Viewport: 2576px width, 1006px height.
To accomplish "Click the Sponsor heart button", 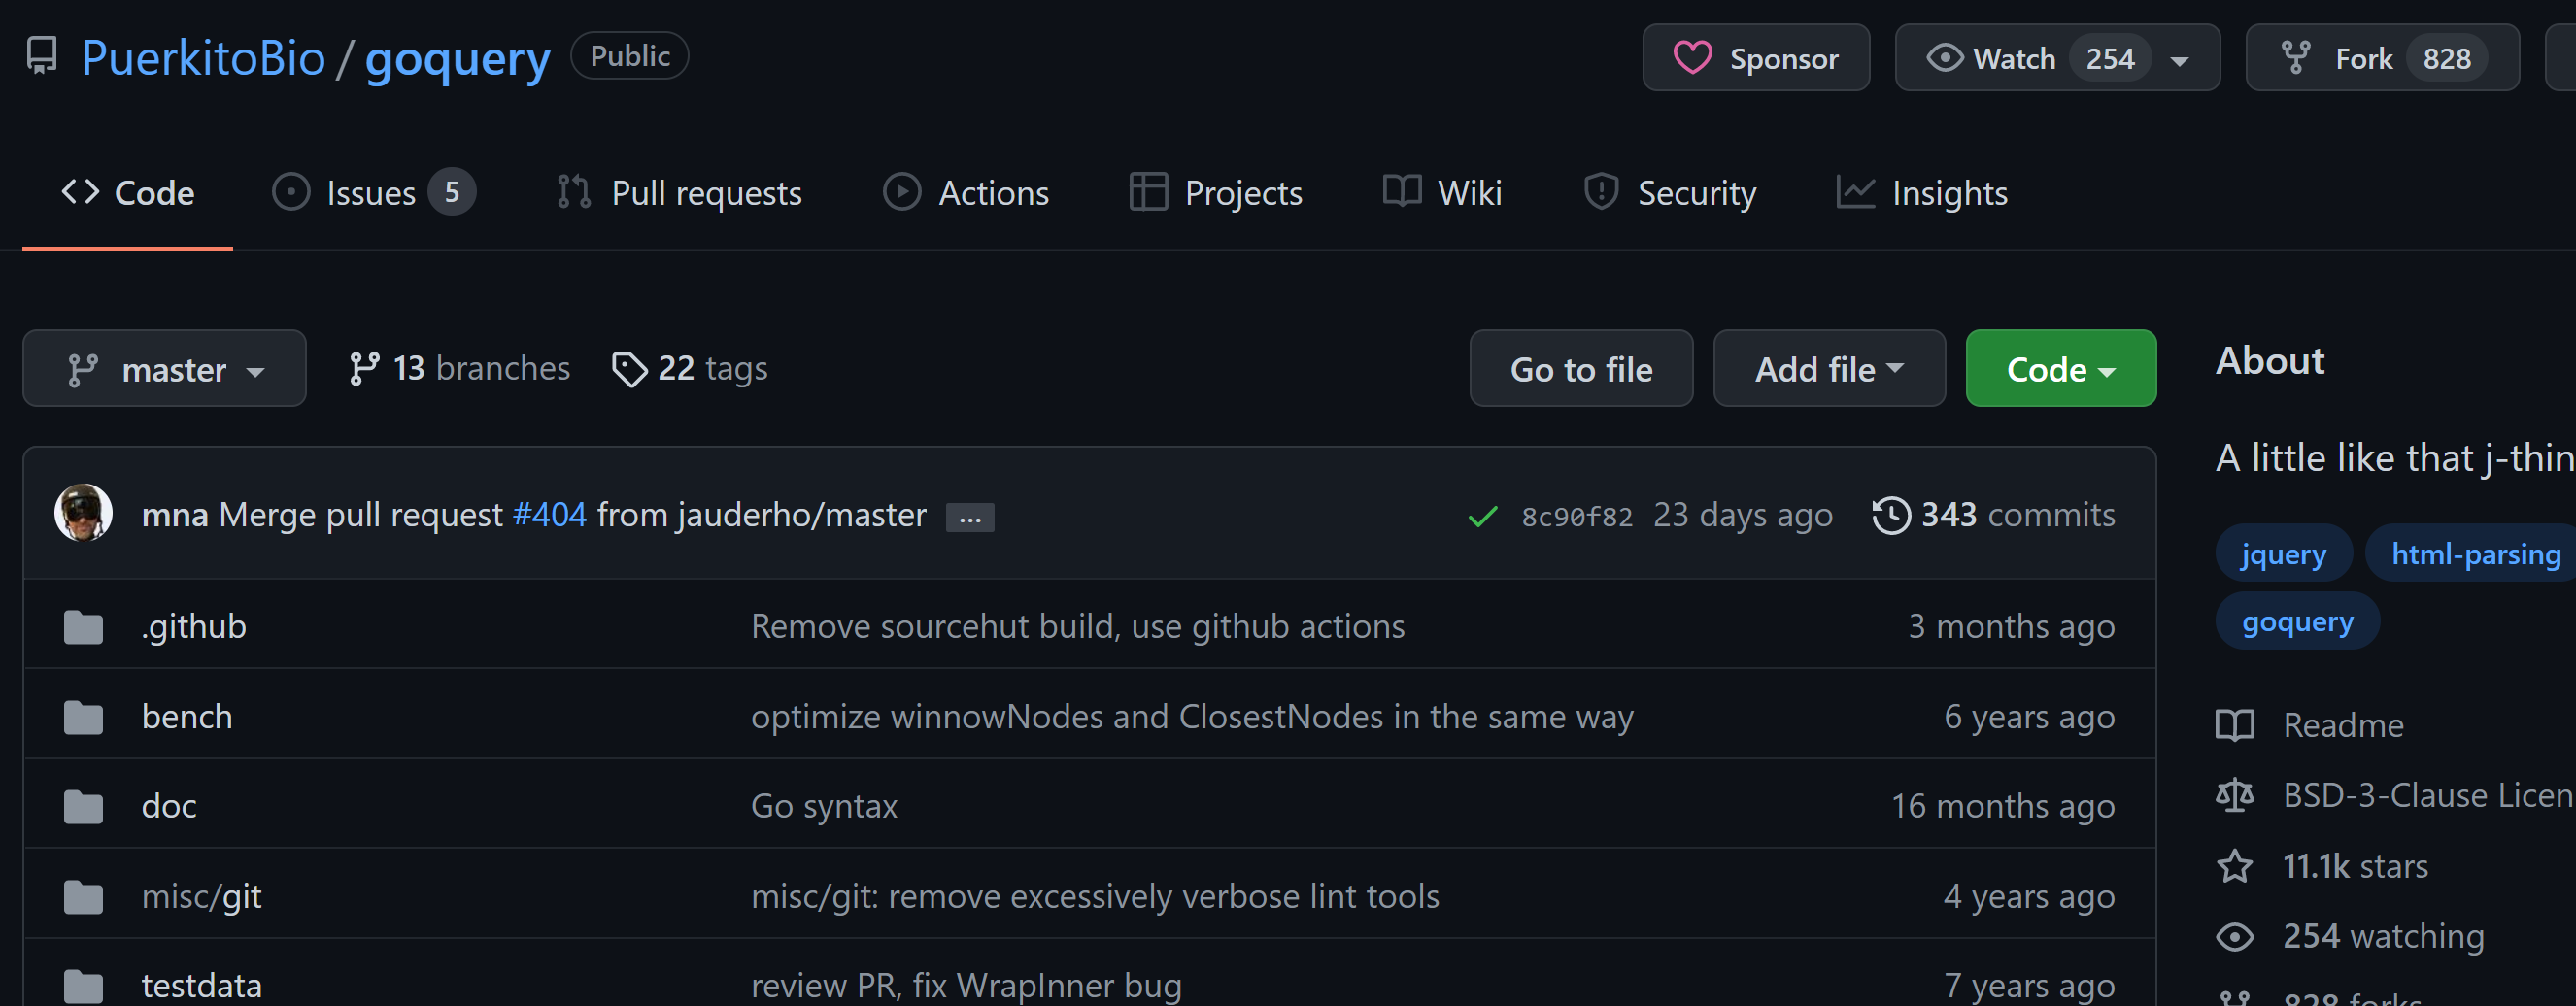I will pyautogui.click(x=1755, y=58).
